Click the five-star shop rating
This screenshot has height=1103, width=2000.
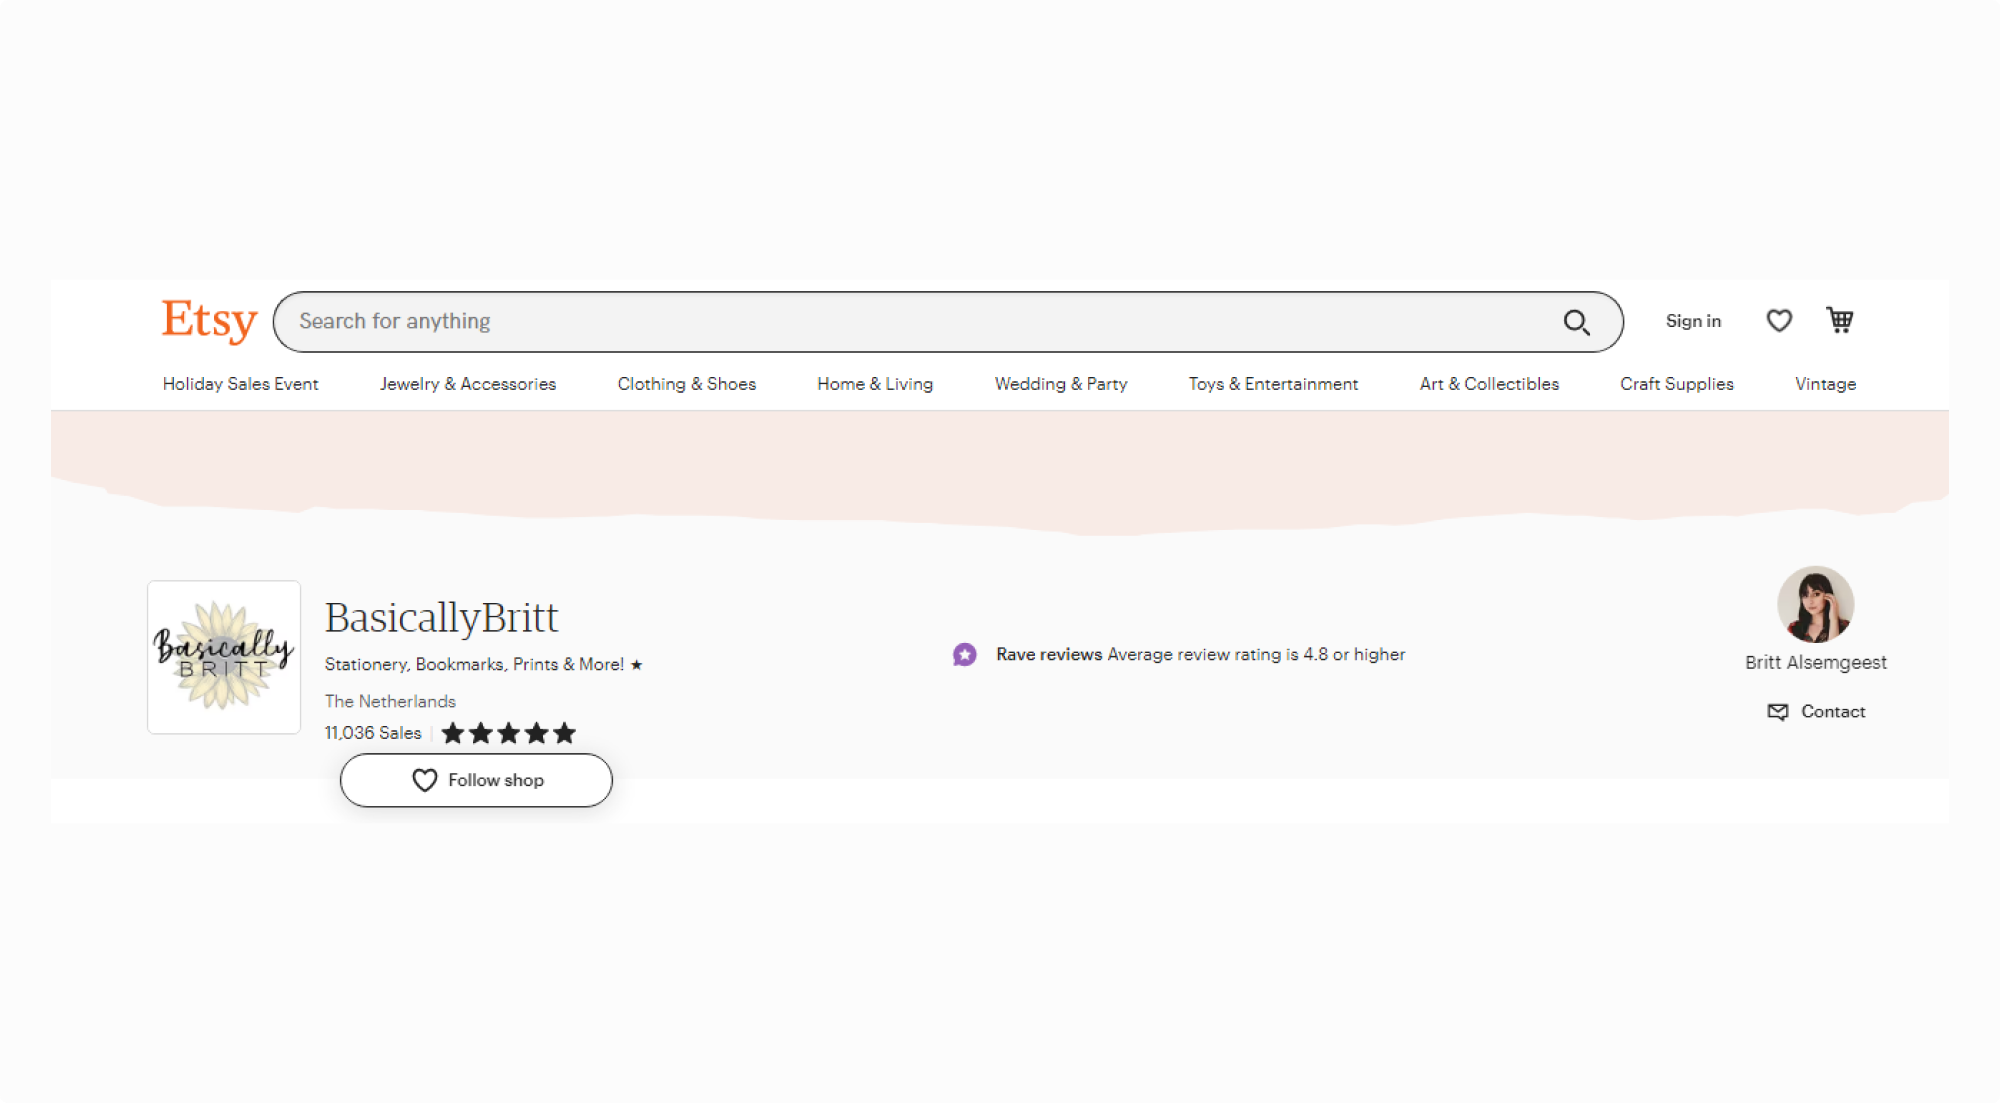(x=508, y=733)
